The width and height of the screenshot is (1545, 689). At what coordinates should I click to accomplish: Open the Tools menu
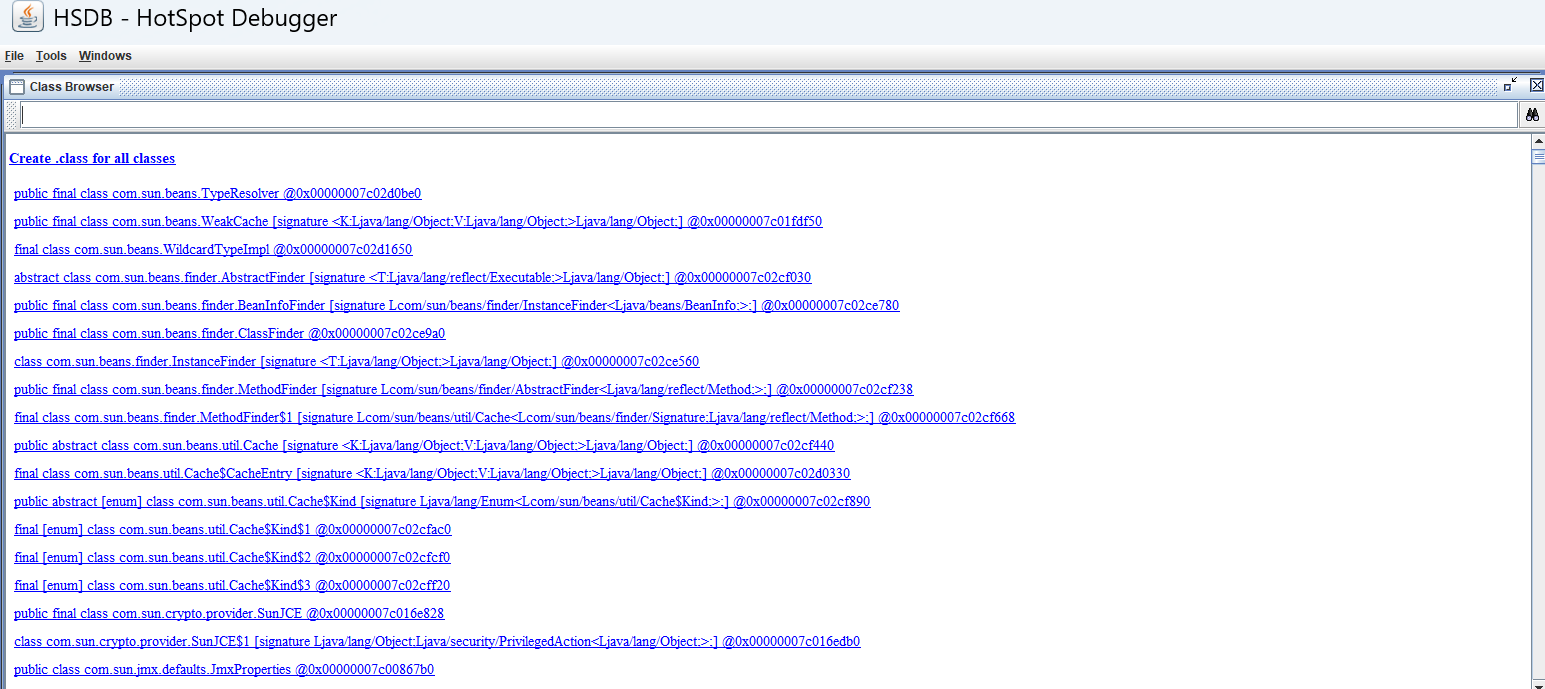(51, 56)
